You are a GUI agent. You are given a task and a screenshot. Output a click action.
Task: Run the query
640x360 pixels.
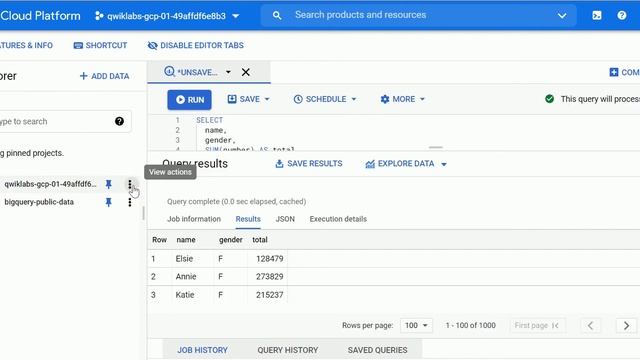(x=189, y=100)
